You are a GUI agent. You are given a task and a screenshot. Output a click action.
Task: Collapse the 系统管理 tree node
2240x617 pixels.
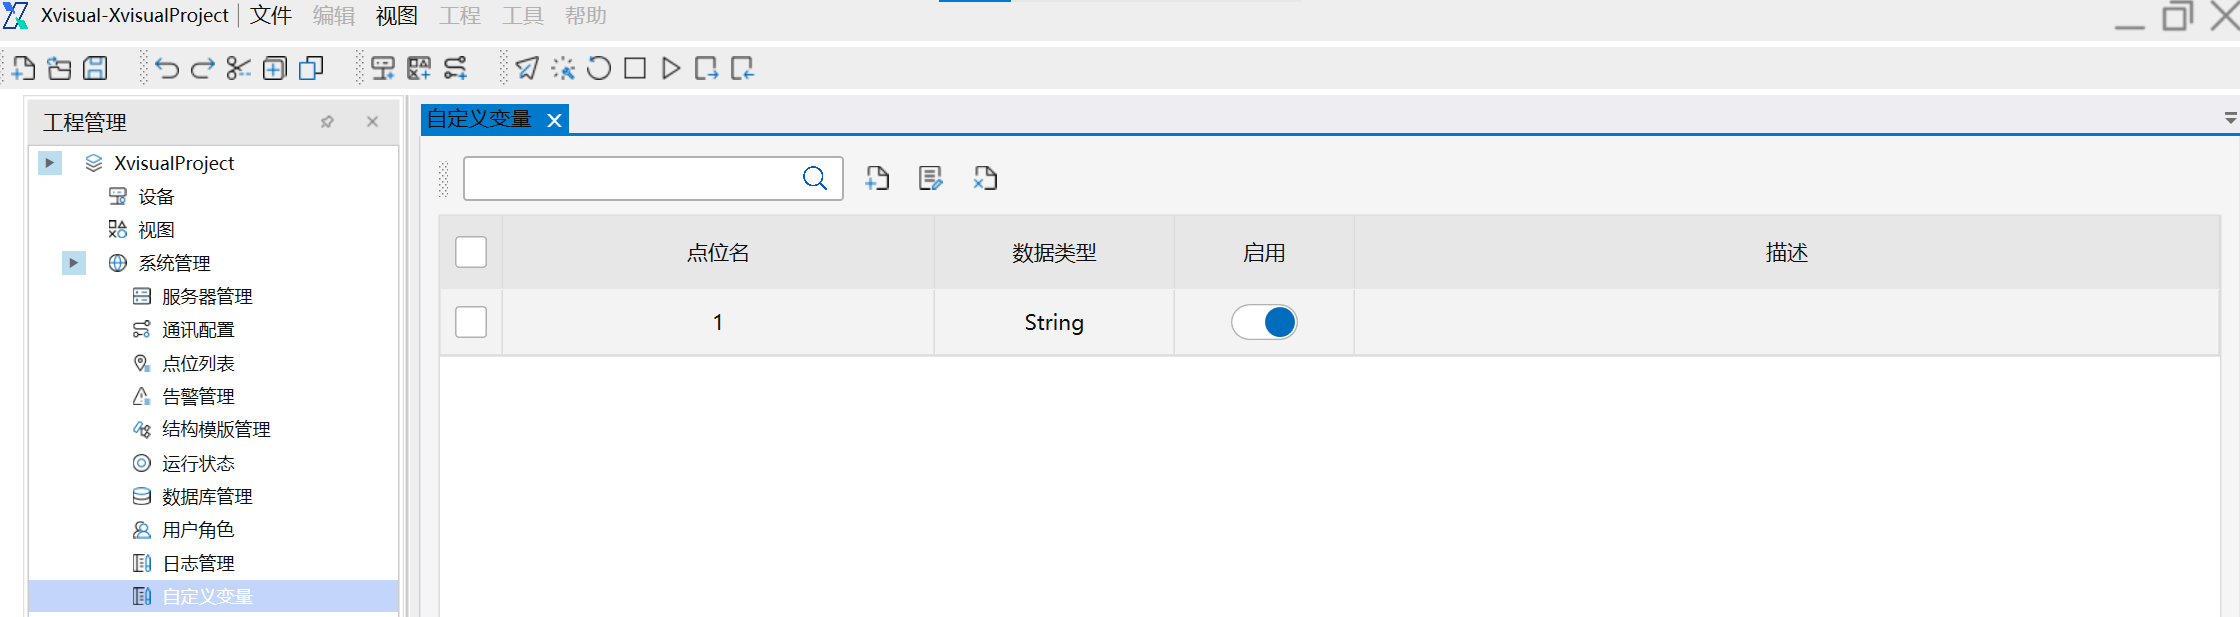click(74, 263)
